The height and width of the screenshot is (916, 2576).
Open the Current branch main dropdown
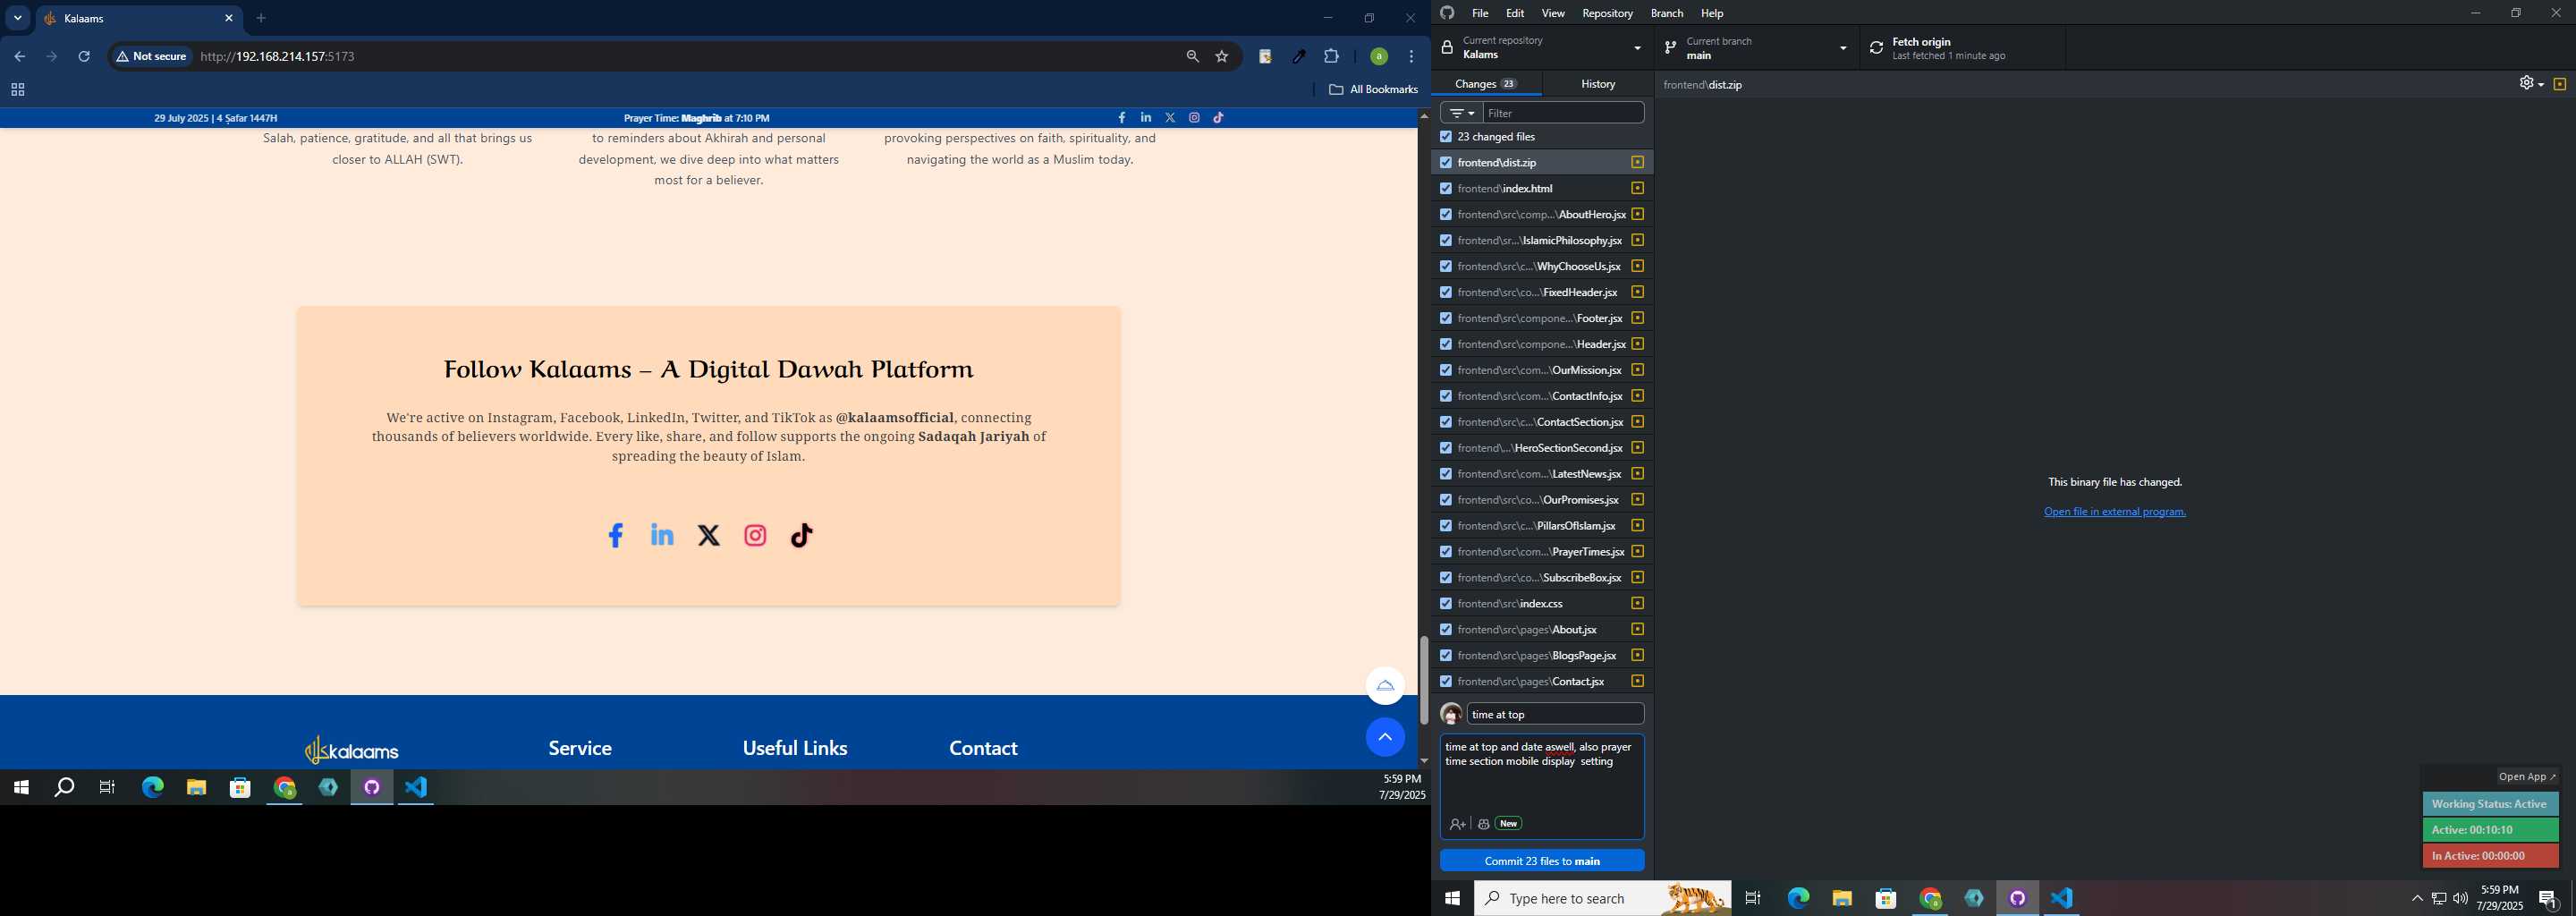pos(1757,48)
